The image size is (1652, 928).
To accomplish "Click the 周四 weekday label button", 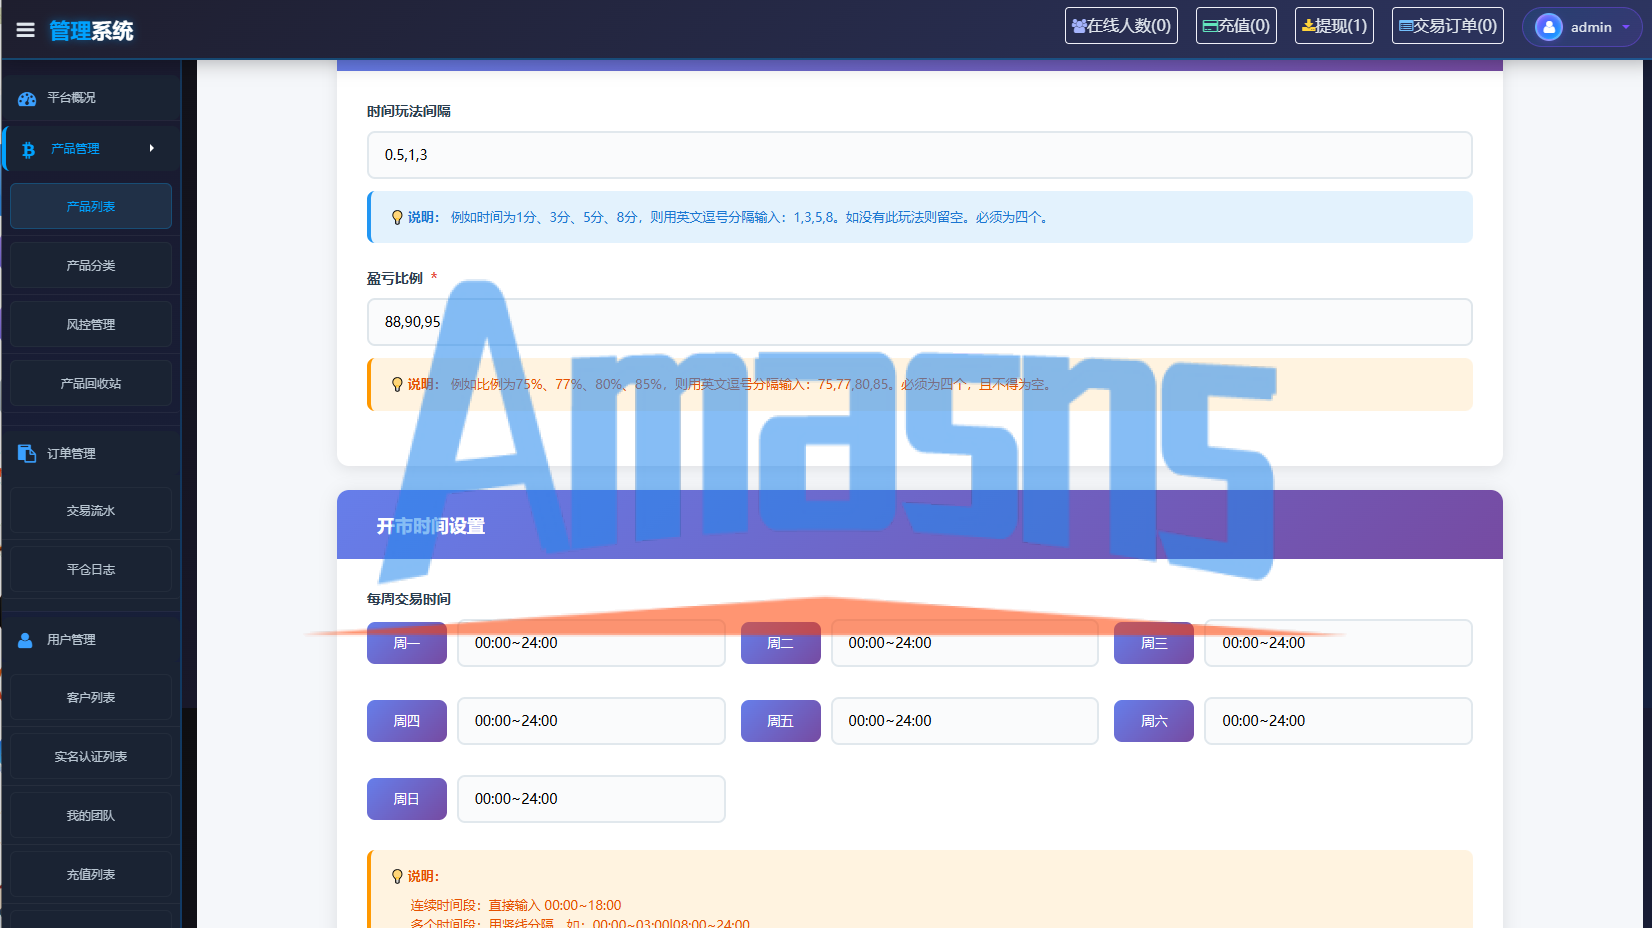I will click(x=407, y=721).
